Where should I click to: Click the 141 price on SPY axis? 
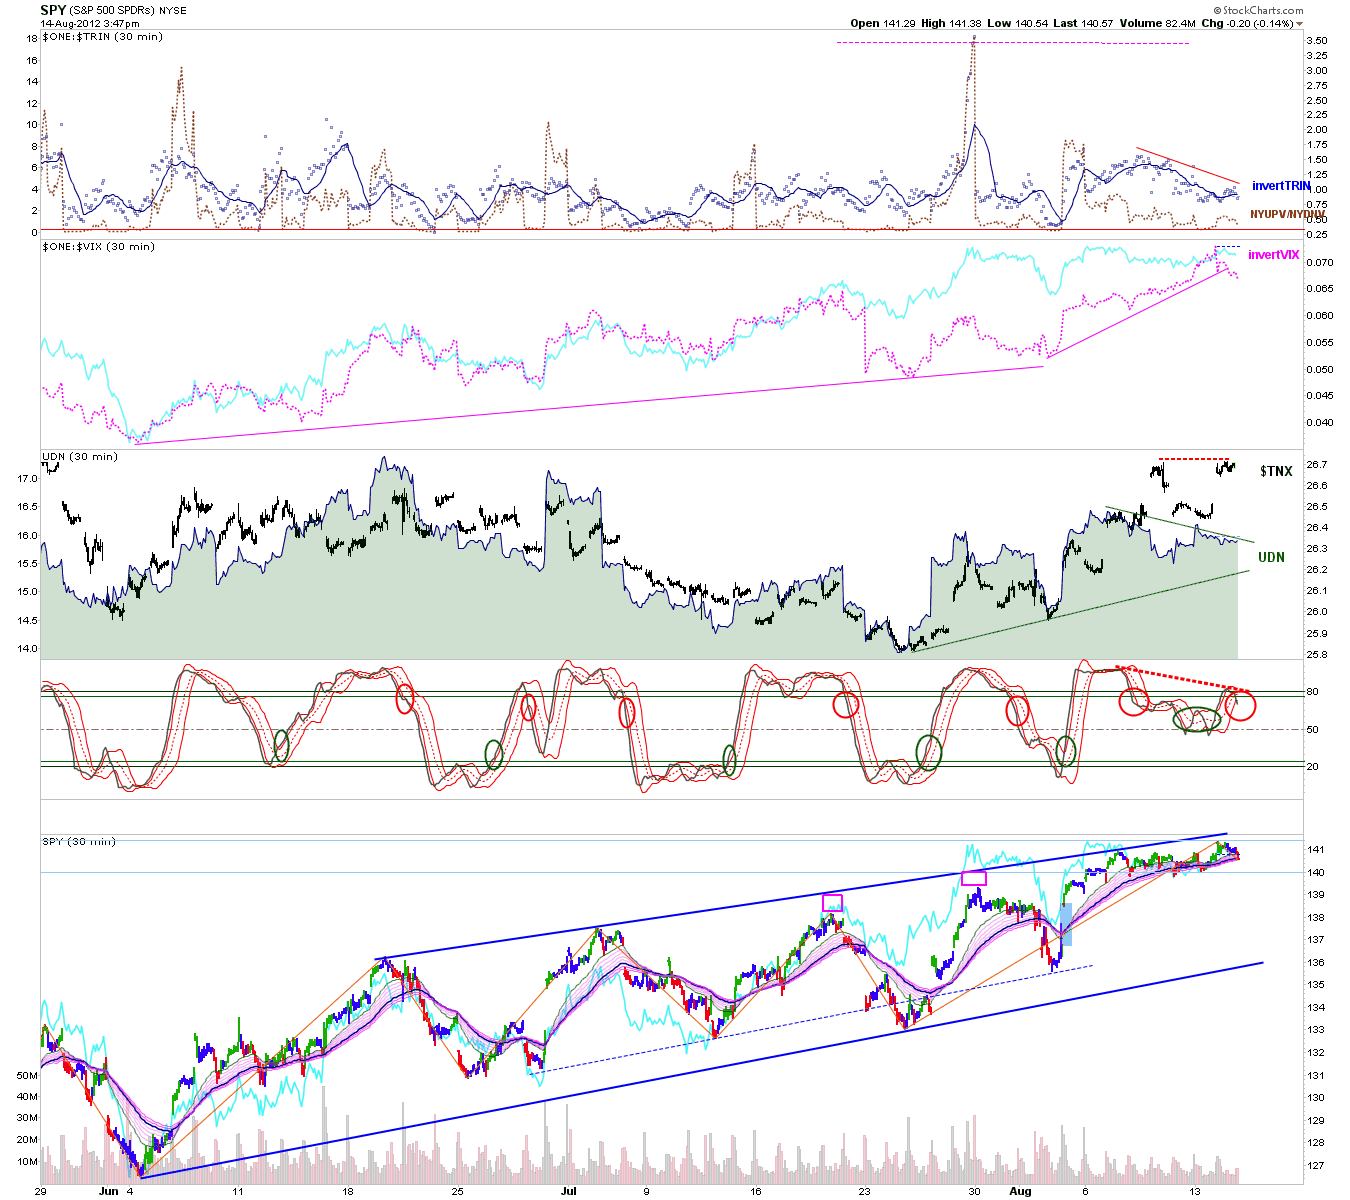[1316, 850]
